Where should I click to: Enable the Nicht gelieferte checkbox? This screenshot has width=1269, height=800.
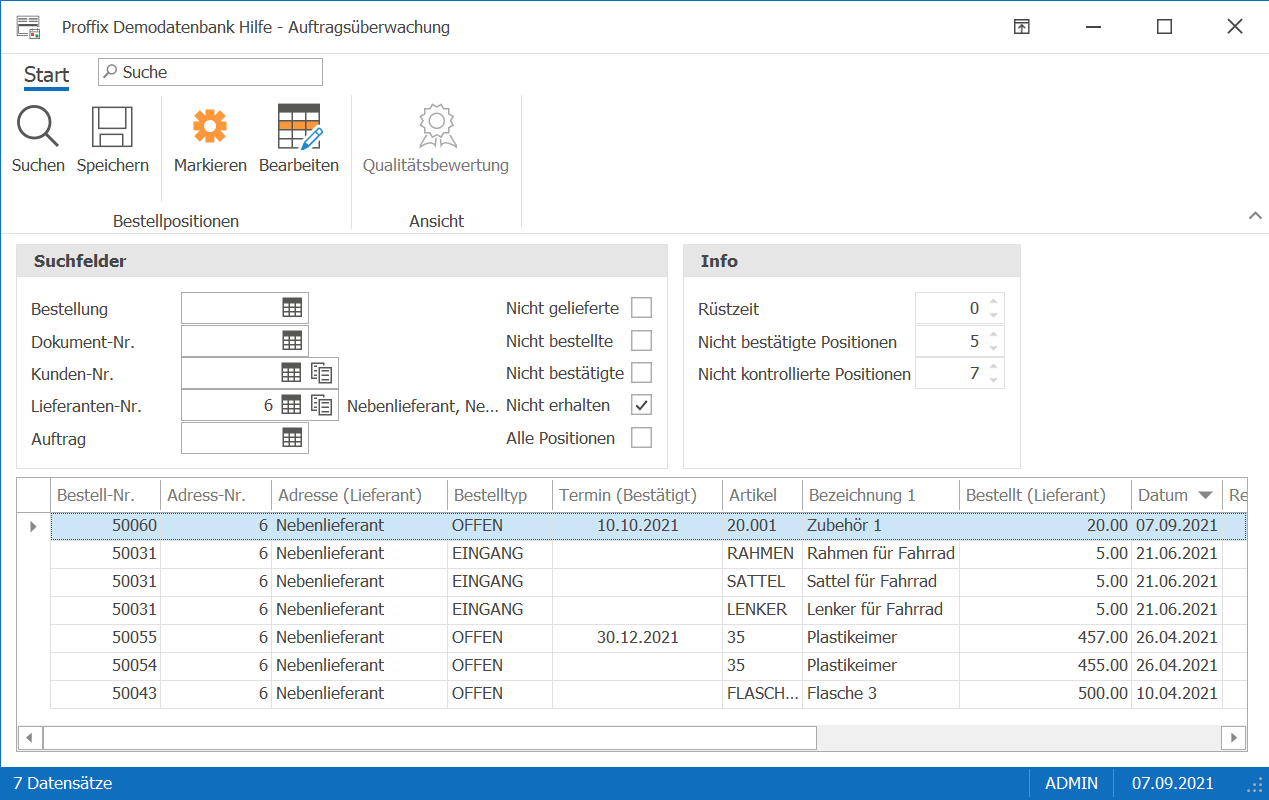point(641,308)
